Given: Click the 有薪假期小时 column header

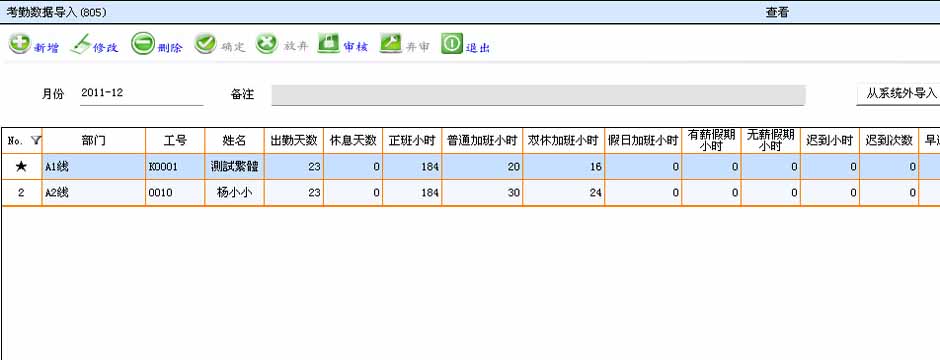Looking at the screenshot, I should pyautogui.click(x=711, y=141).
